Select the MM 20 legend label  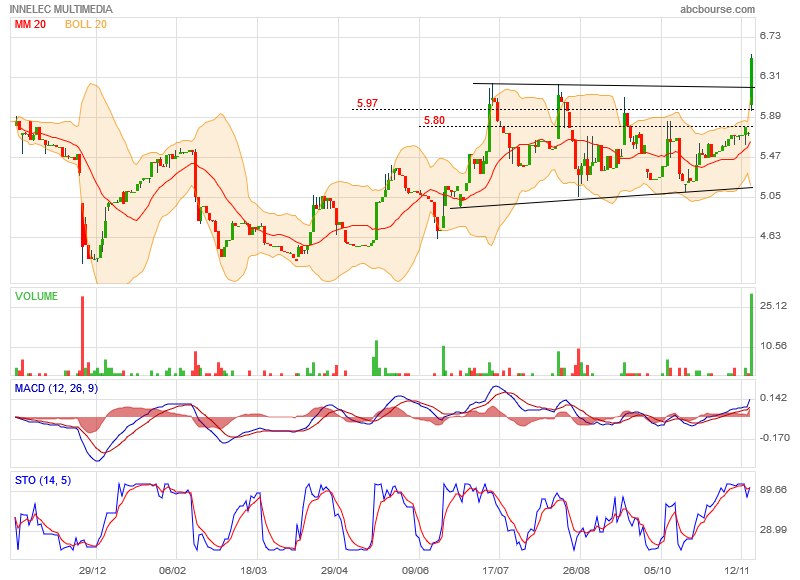click(x=30, y=24)
